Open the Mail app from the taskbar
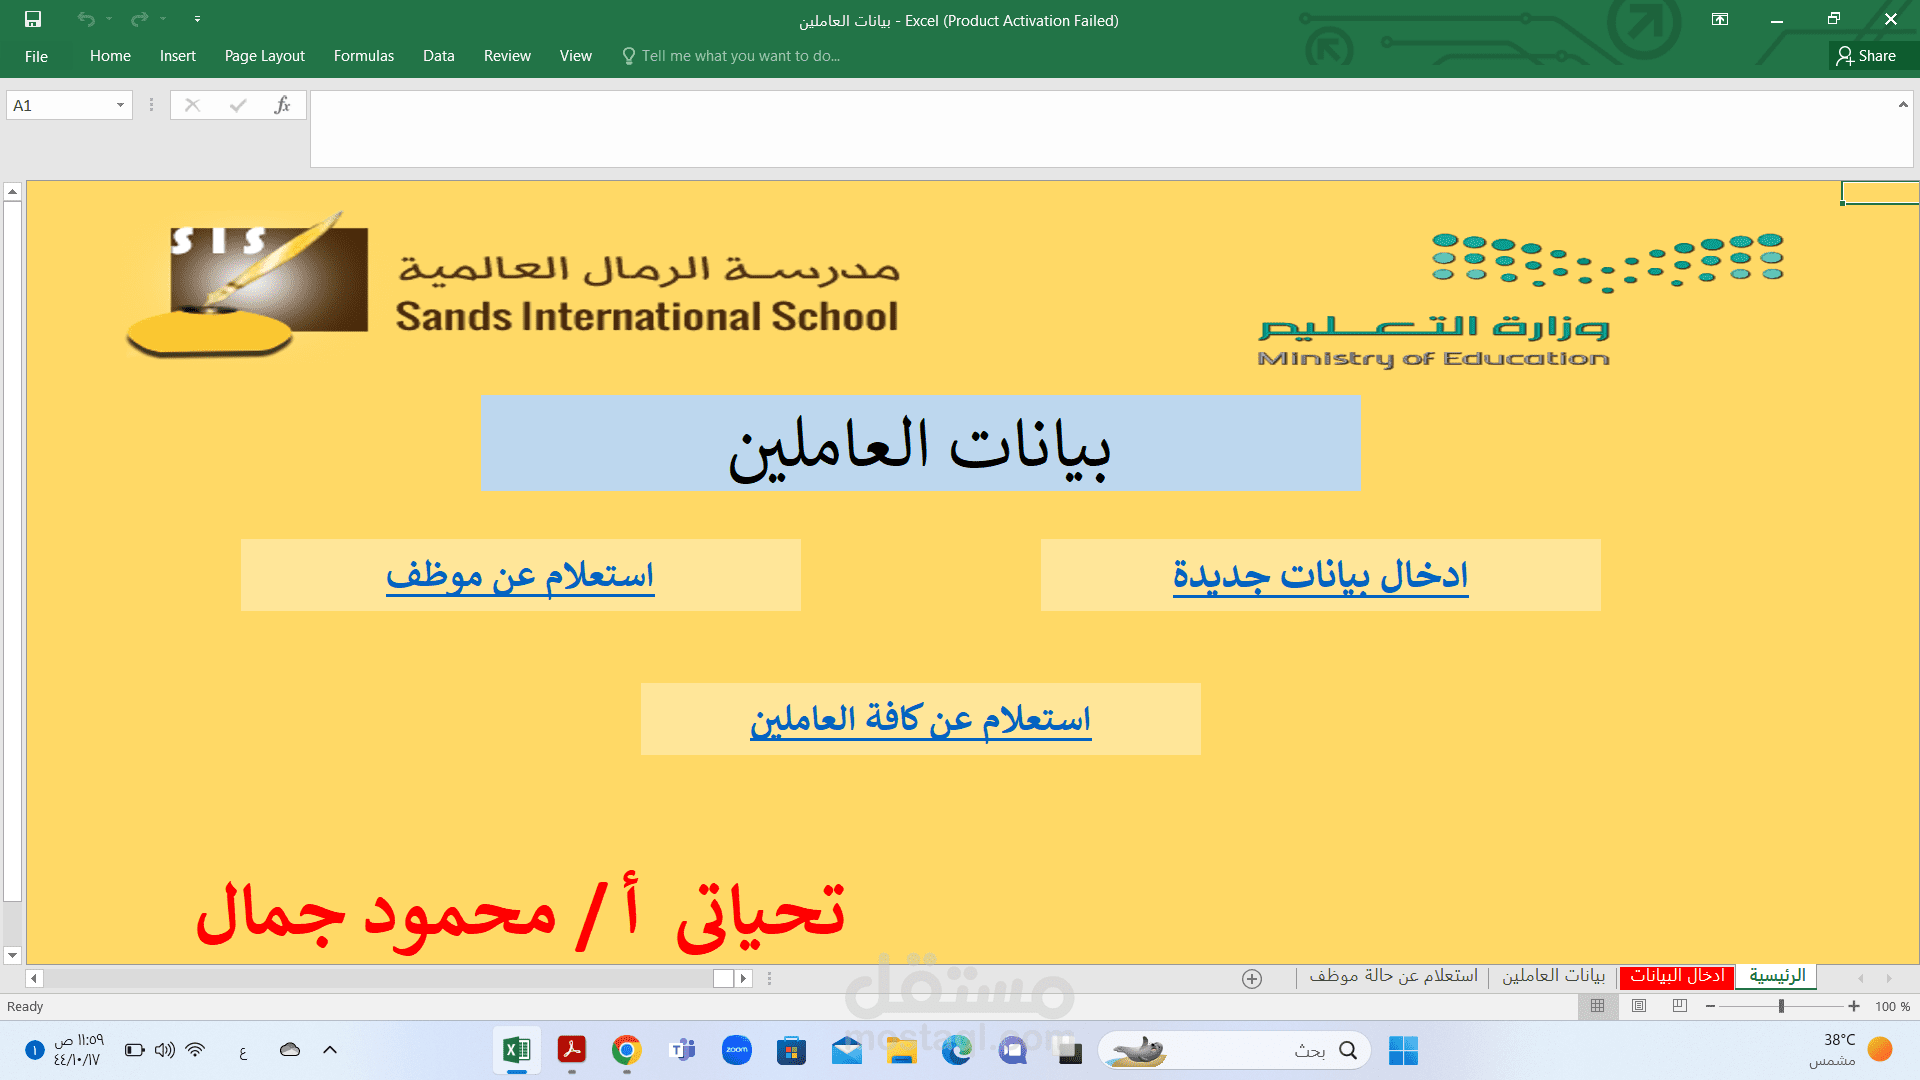Image resolution: width=1920 pixels, height=1080 pixels. (x=847, y=1050)
